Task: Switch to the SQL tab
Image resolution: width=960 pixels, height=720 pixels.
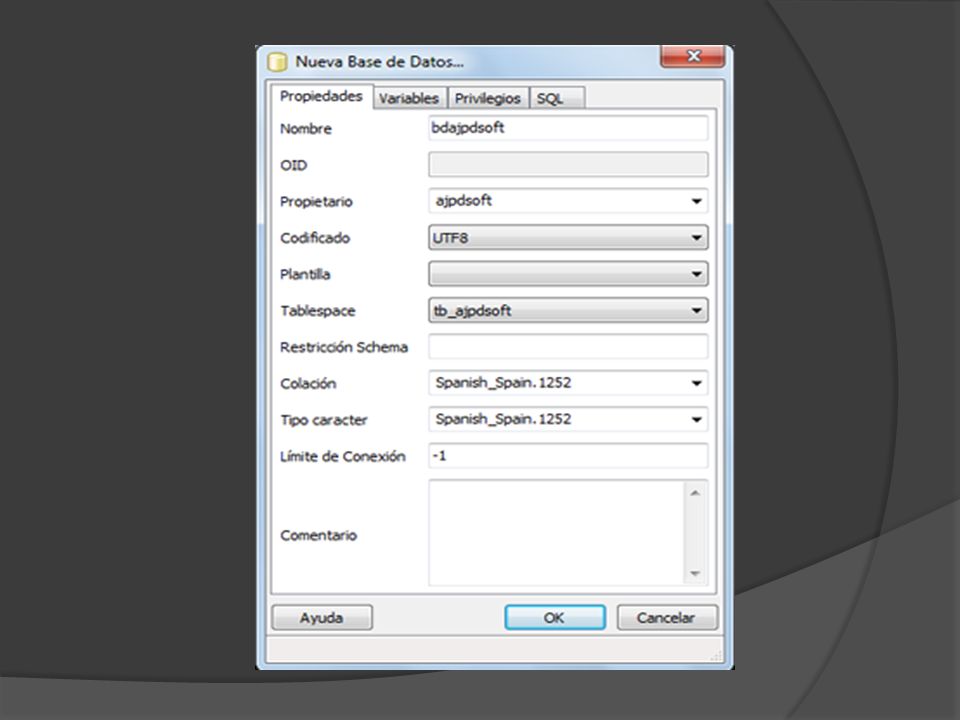Action: 557,98
